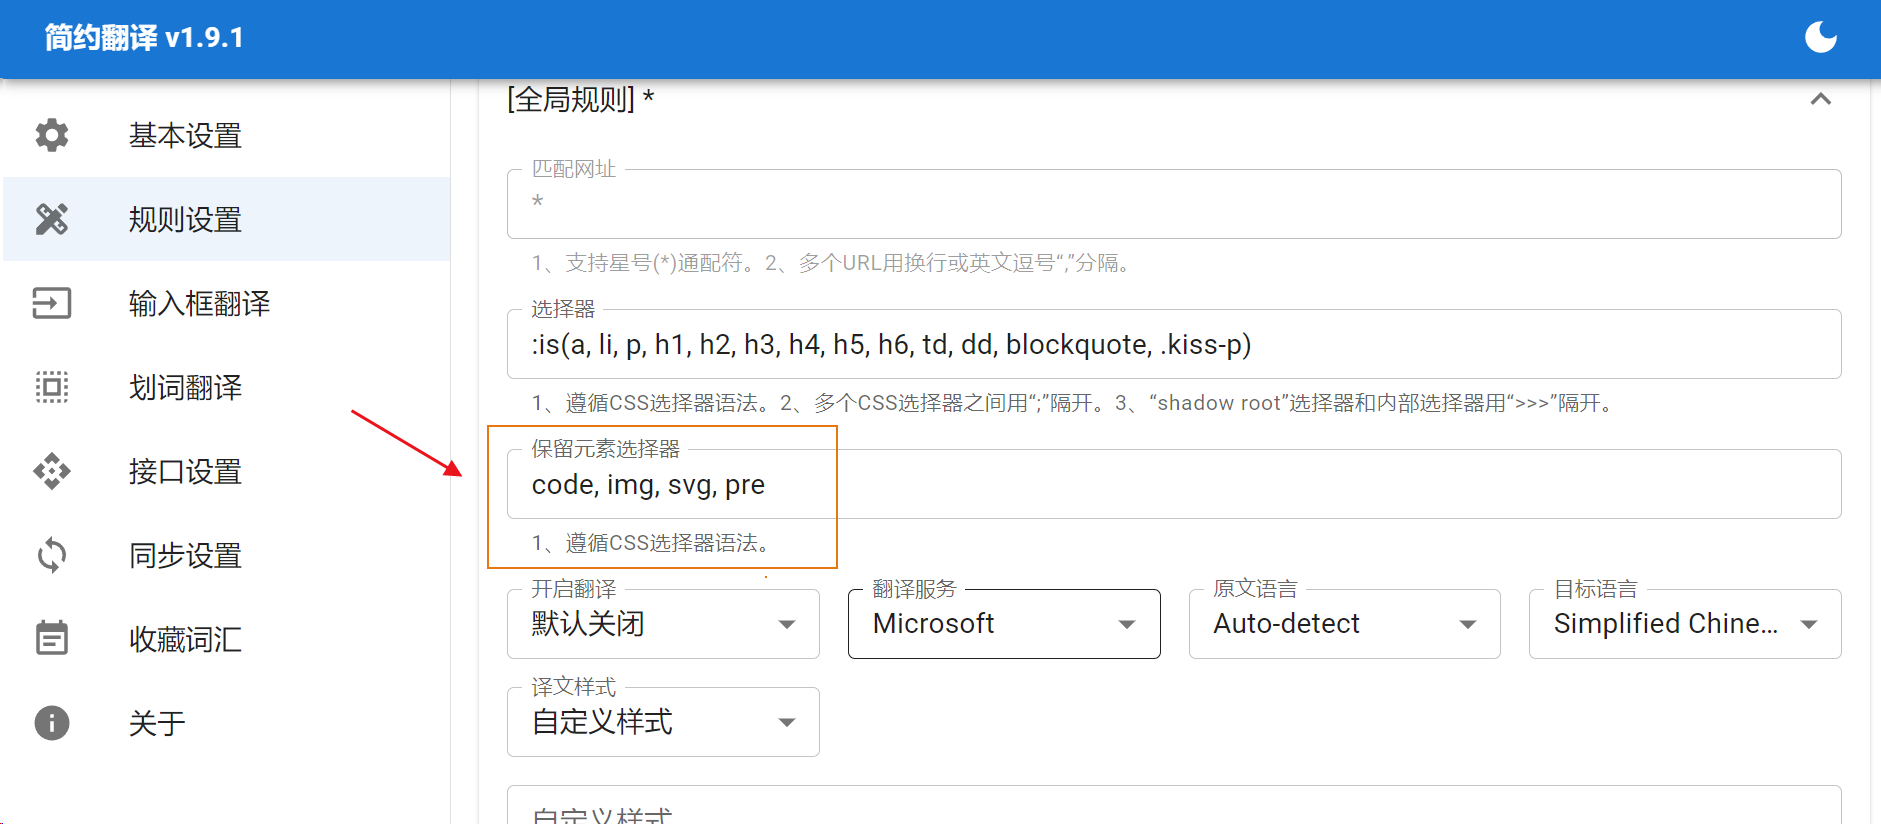Click the favorite words calendar icon

point(52,638)
